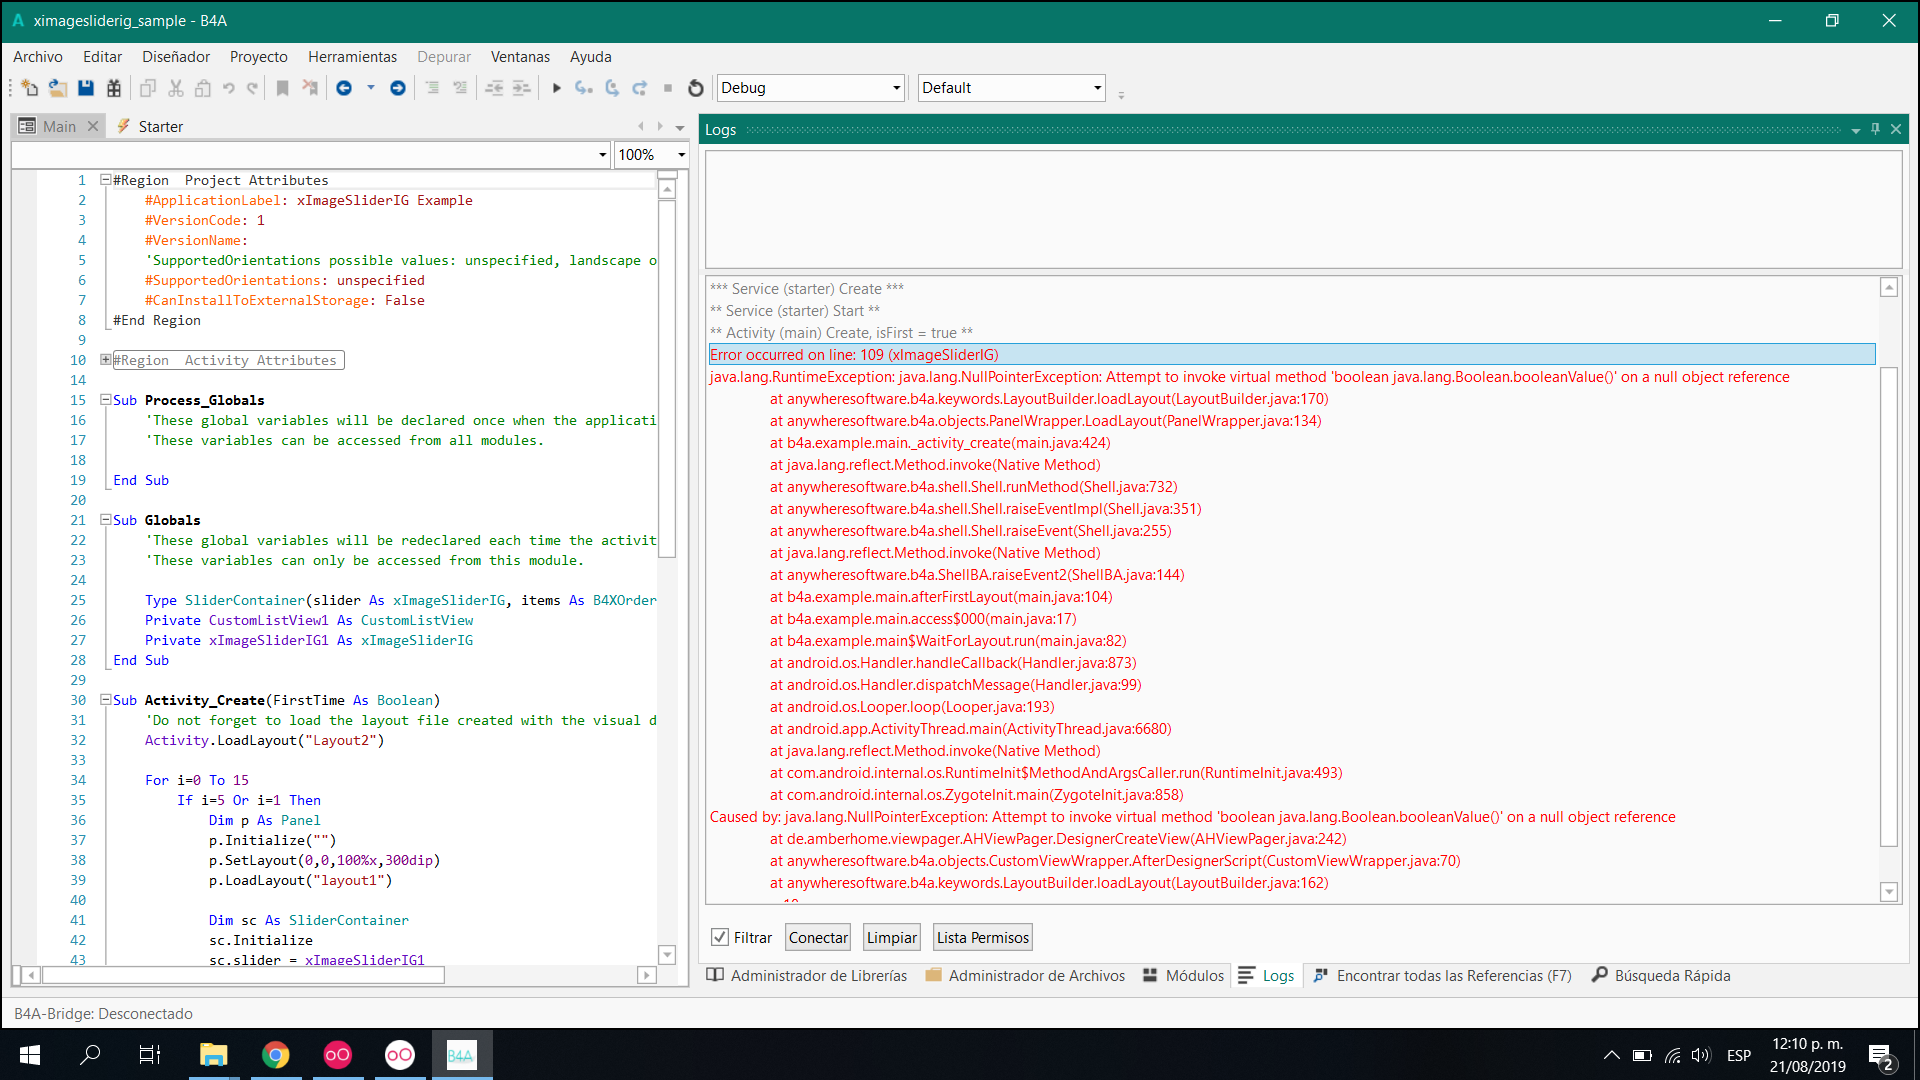Toggle bookmark with the bookmark icon

283,88
